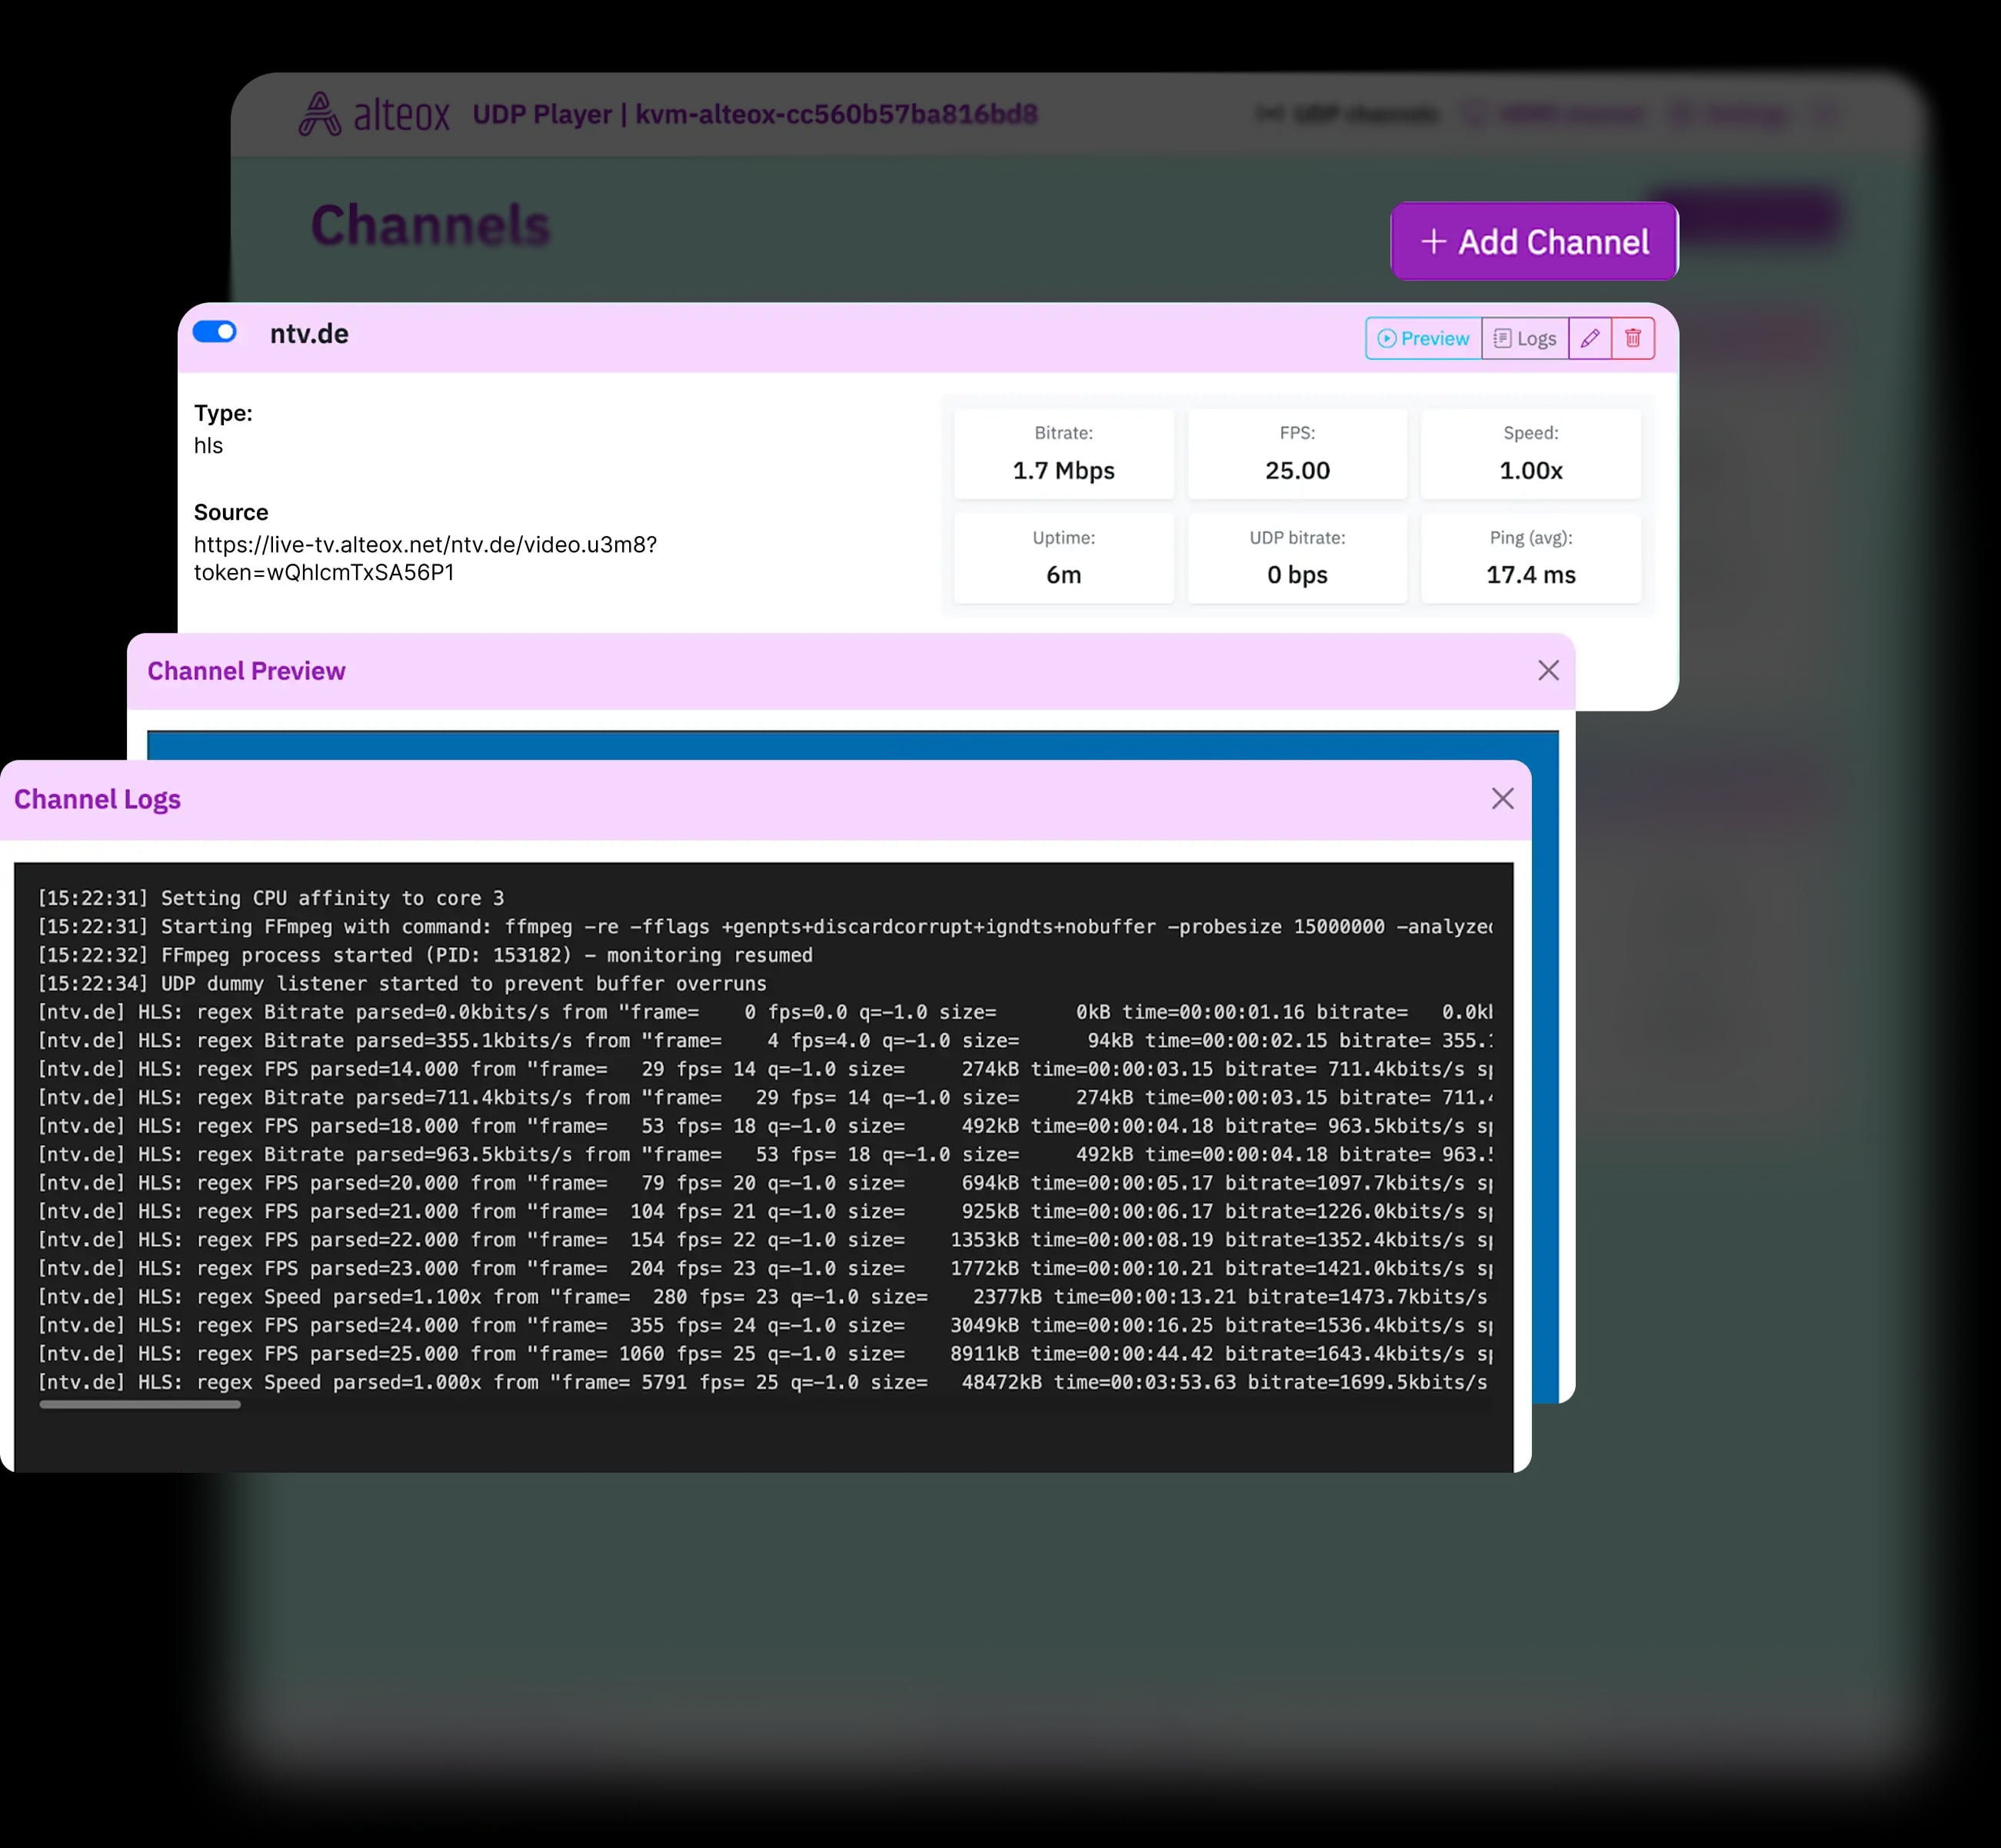Close the Channel Logs panel
This screenshot has height=1848, width=2001.
tap(1503, 798)
